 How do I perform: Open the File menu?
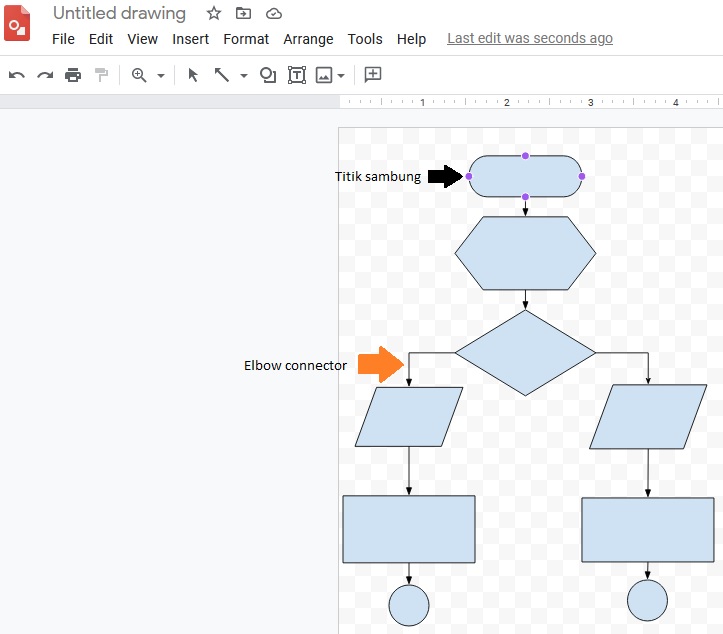click(63, 39)
